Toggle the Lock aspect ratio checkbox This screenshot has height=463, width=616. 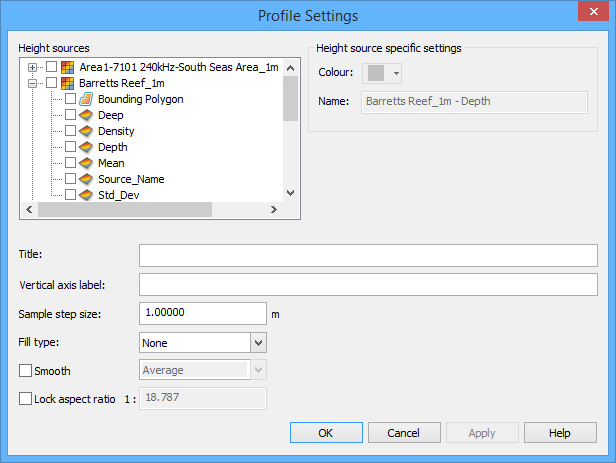[26, 399]
